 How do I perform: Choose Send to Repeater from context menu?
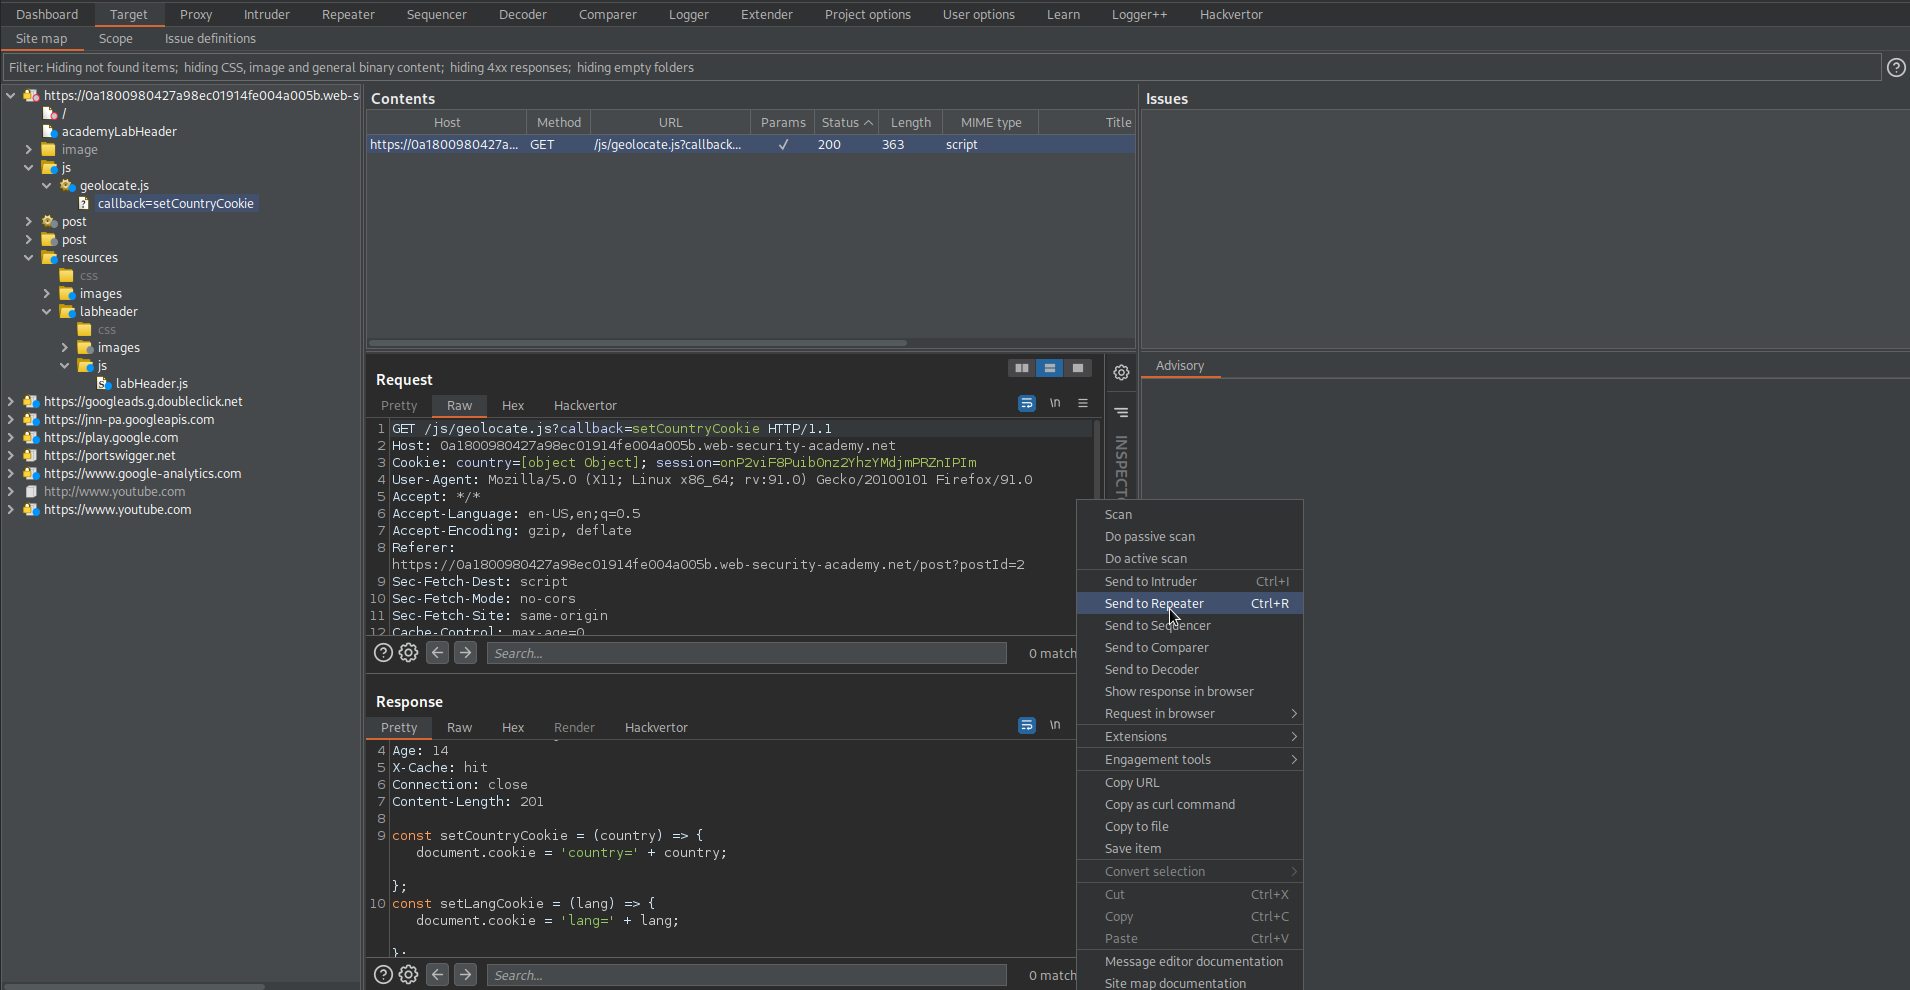click(1190, 603)
